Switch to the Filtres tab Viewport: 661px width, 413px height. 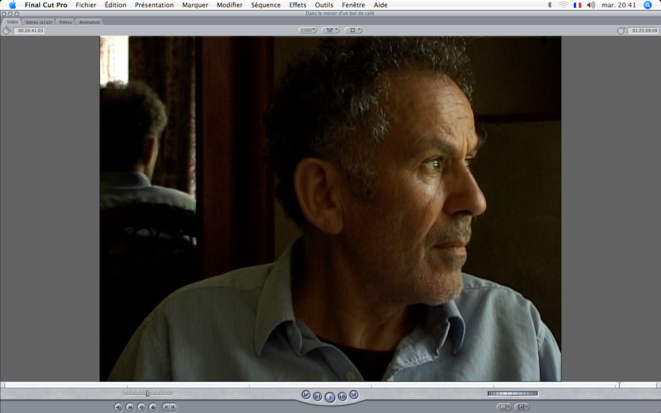tap(65, 22)
